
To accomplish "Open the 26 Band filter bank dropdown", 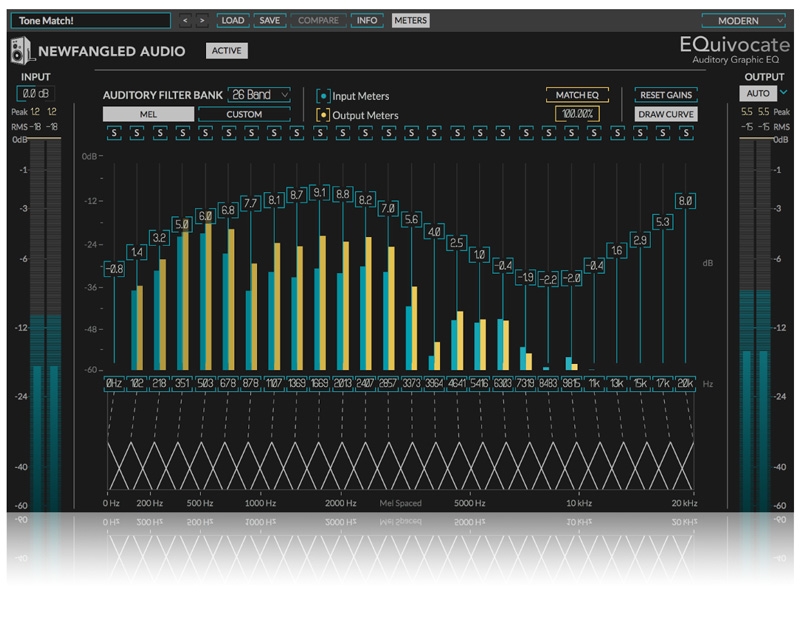I will pyautogui.click(x=259, y=95).
